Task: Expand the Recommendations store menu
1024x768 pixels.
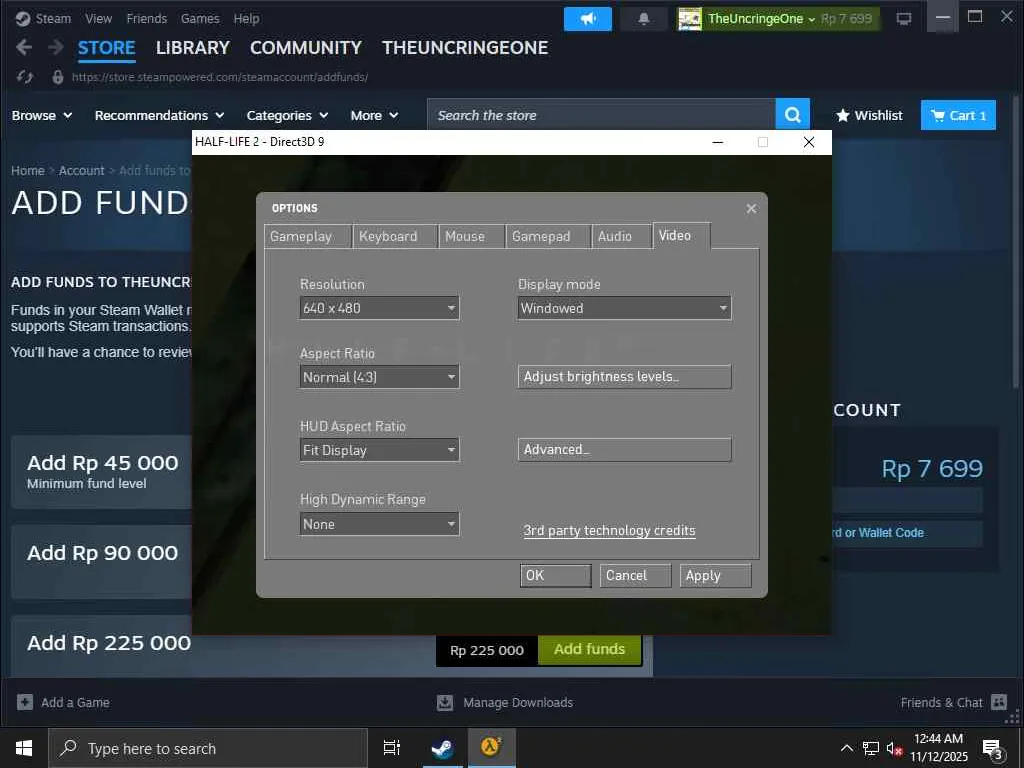Action: point(159,116)
